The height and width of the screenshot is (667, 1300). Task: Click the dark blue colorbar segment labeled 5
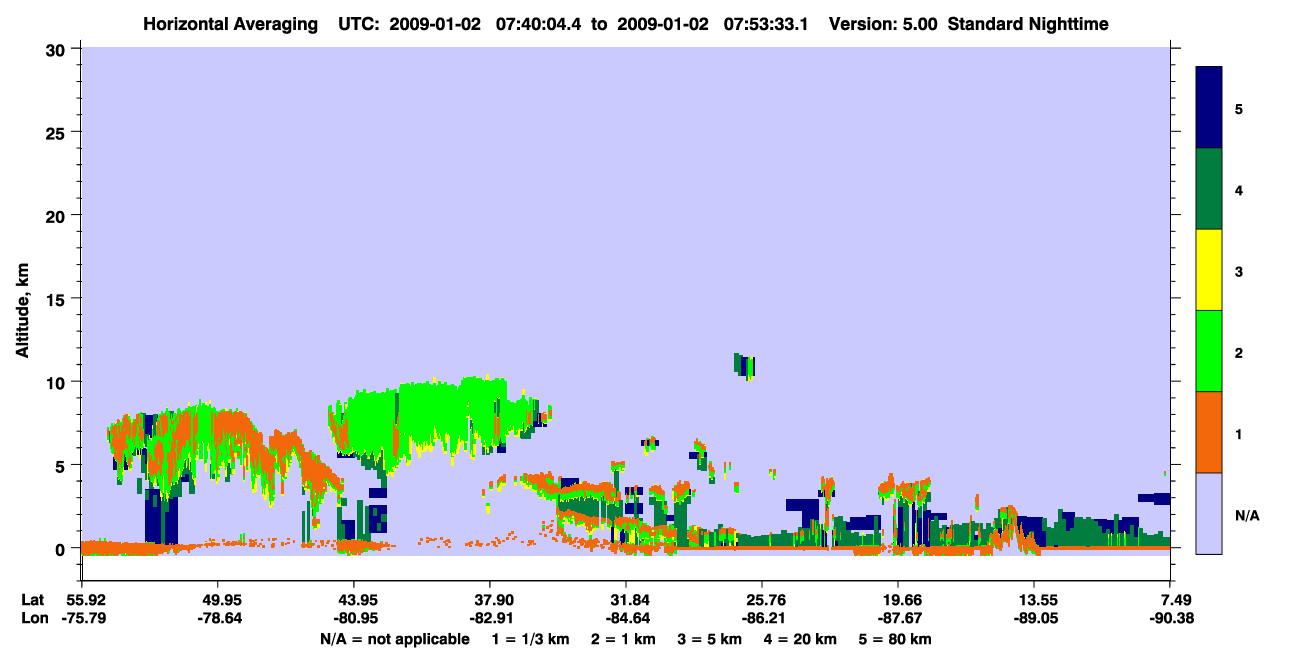[x=1209, y=107]
